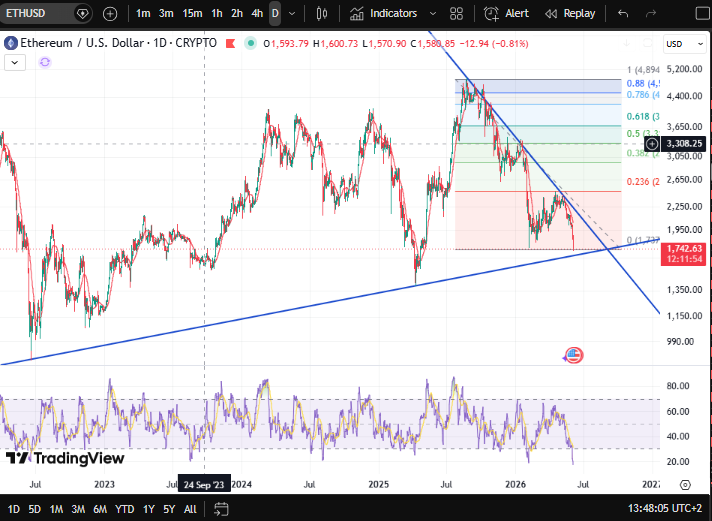Screen dimensions: 712x521
Task: Click the red flag icon in legend
Action: (x=231, y=44)
